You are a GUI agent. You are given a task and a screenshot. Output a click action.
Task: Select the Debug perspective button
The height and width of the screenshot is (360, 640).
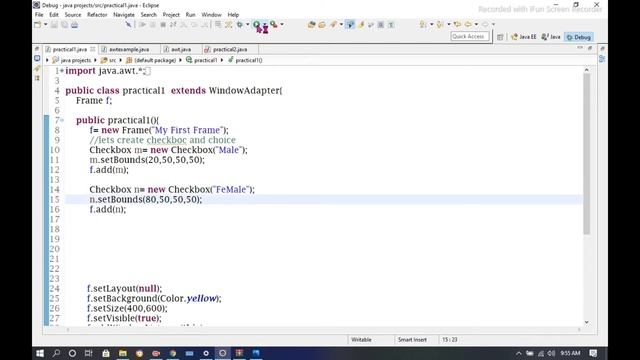(x=579, y=37)
